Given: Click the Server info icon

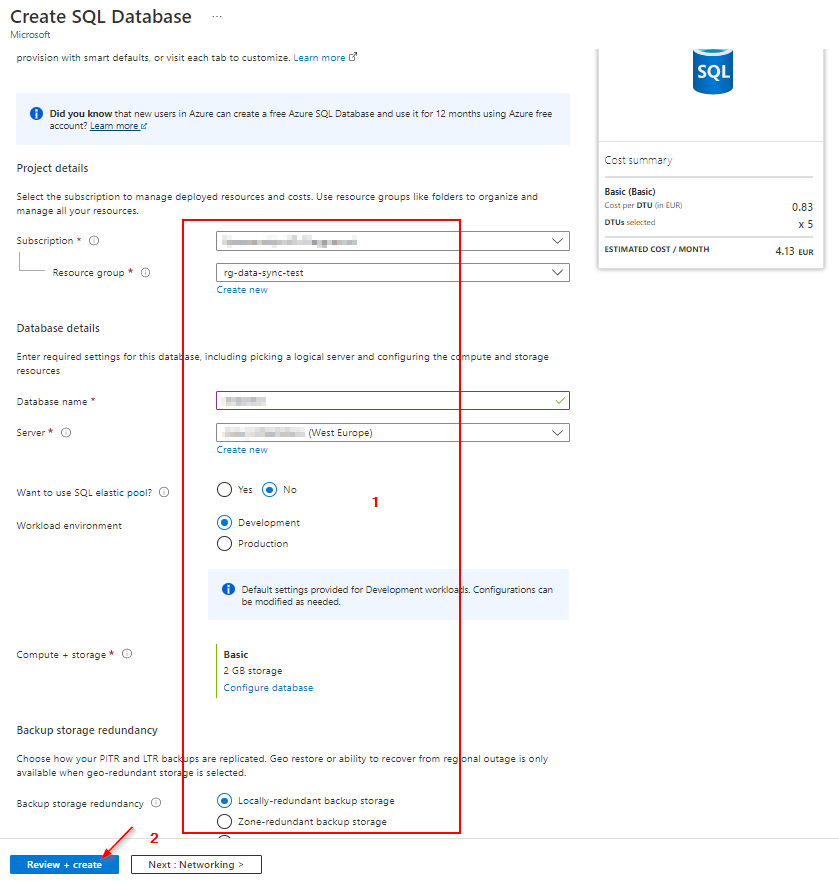Looking at the screenshot, I should point(66,433).
